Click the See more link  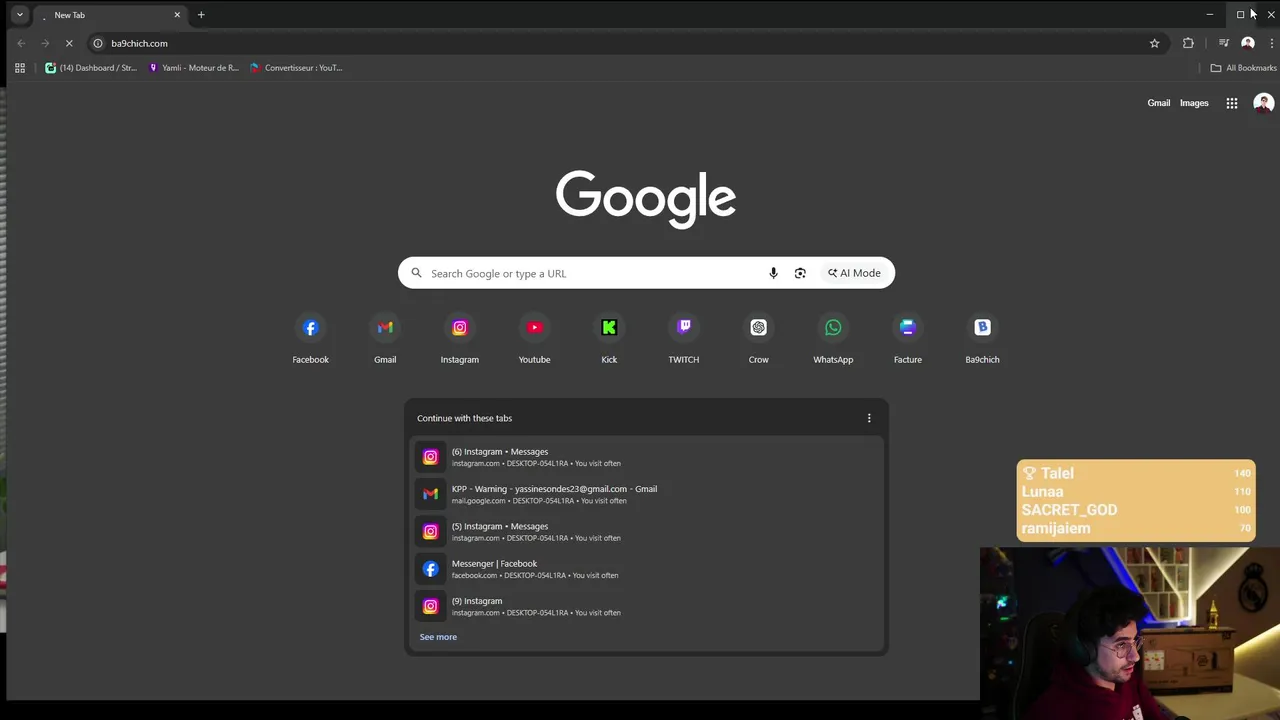click(x=438, y=637)
